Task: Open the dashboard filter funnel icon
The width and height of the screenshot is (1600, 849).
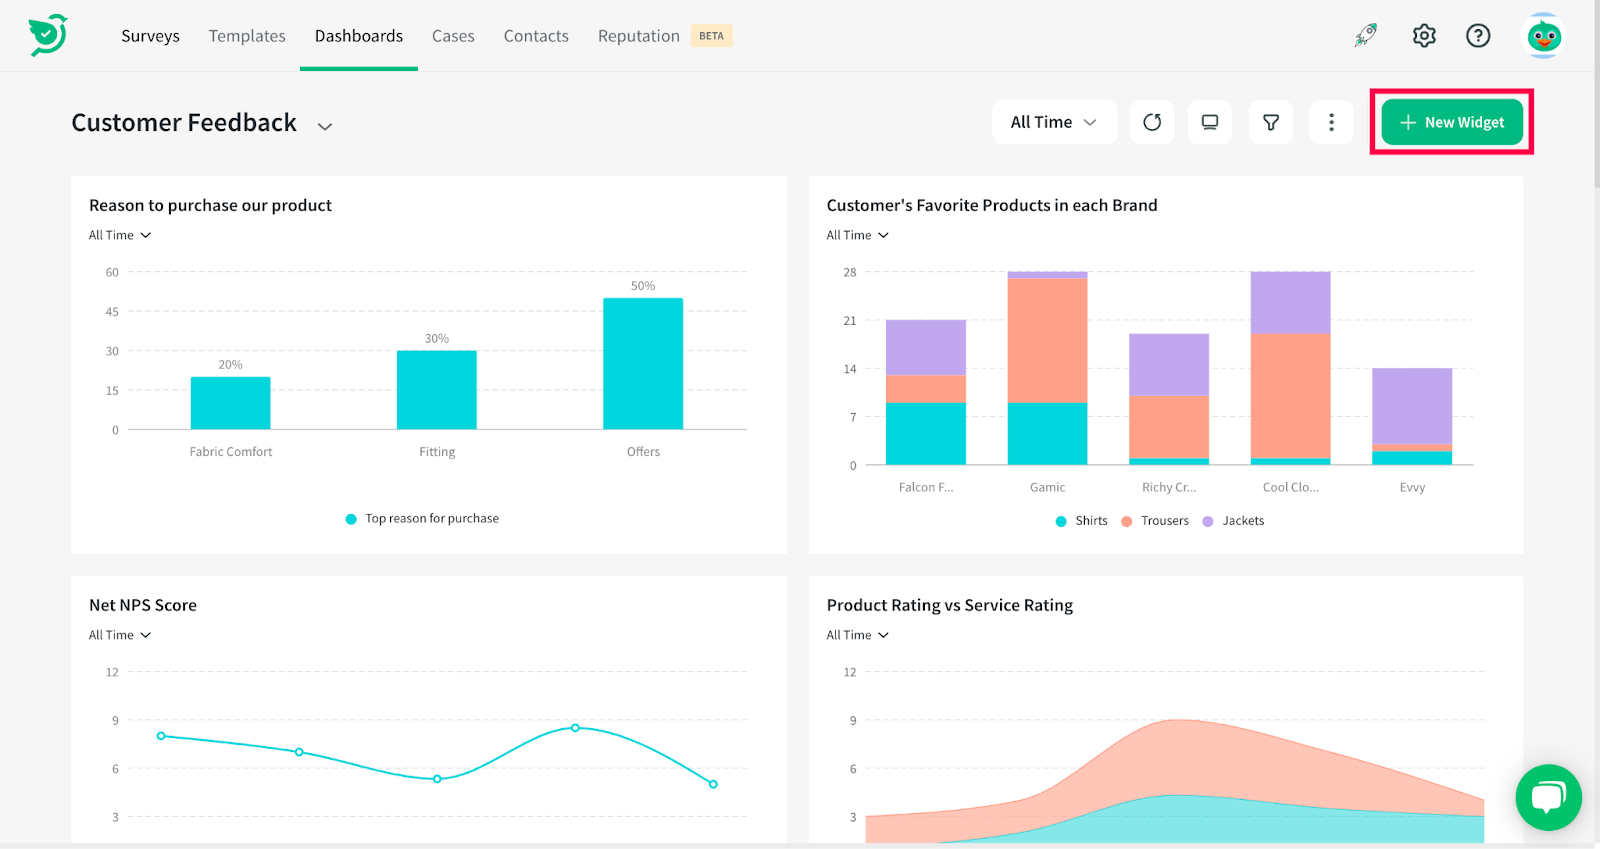Action: click(x=1271, y=122)
